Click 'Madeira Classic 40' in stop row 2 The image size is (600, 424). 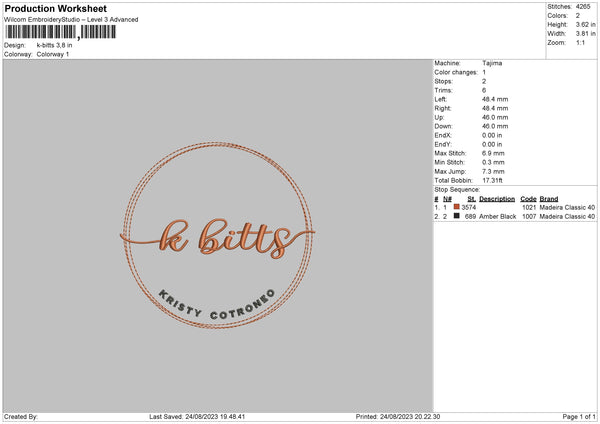567,217
